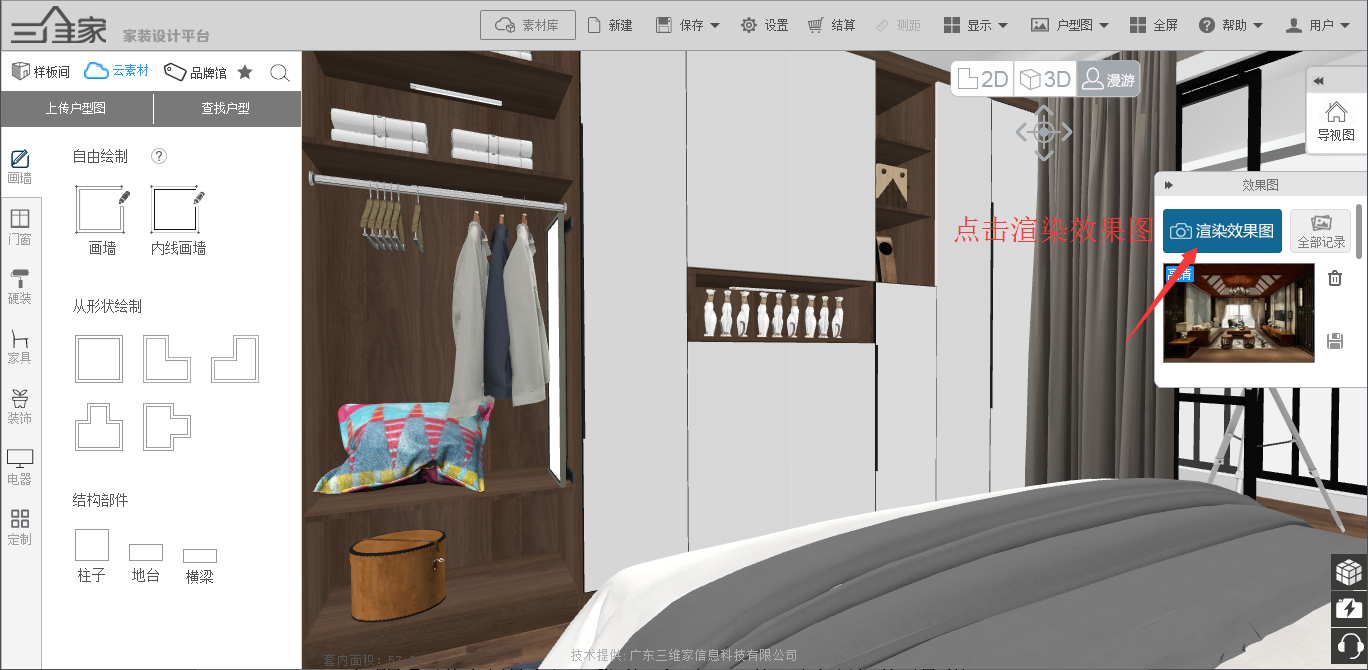
Task: Open the 查找户型 tab
Action: click(x=226, y=108)
